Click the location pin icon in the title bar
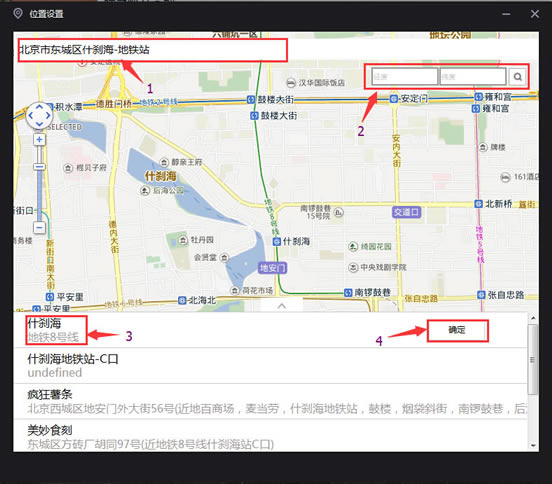This screenshot has height=484, width=552. (x=18, y=14)
